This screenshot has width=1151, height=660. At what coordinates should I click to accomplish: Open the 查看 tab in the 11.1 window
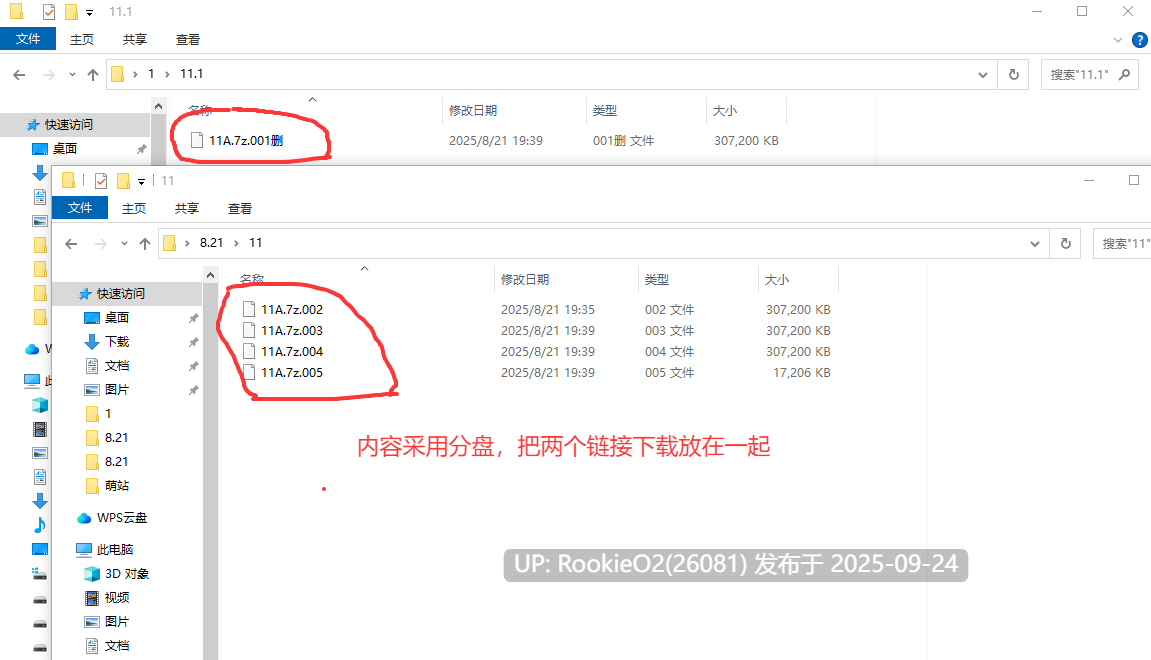coord(187,40)
